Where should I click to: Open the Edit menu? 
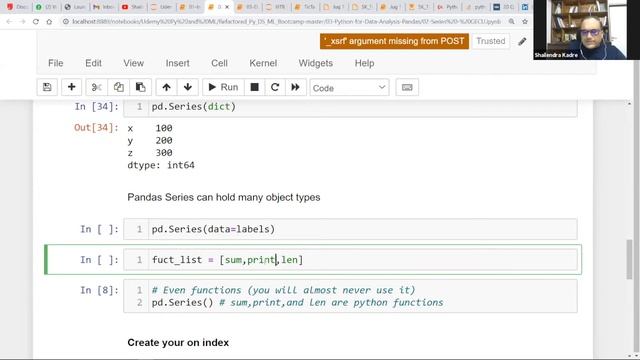point(93,63)
